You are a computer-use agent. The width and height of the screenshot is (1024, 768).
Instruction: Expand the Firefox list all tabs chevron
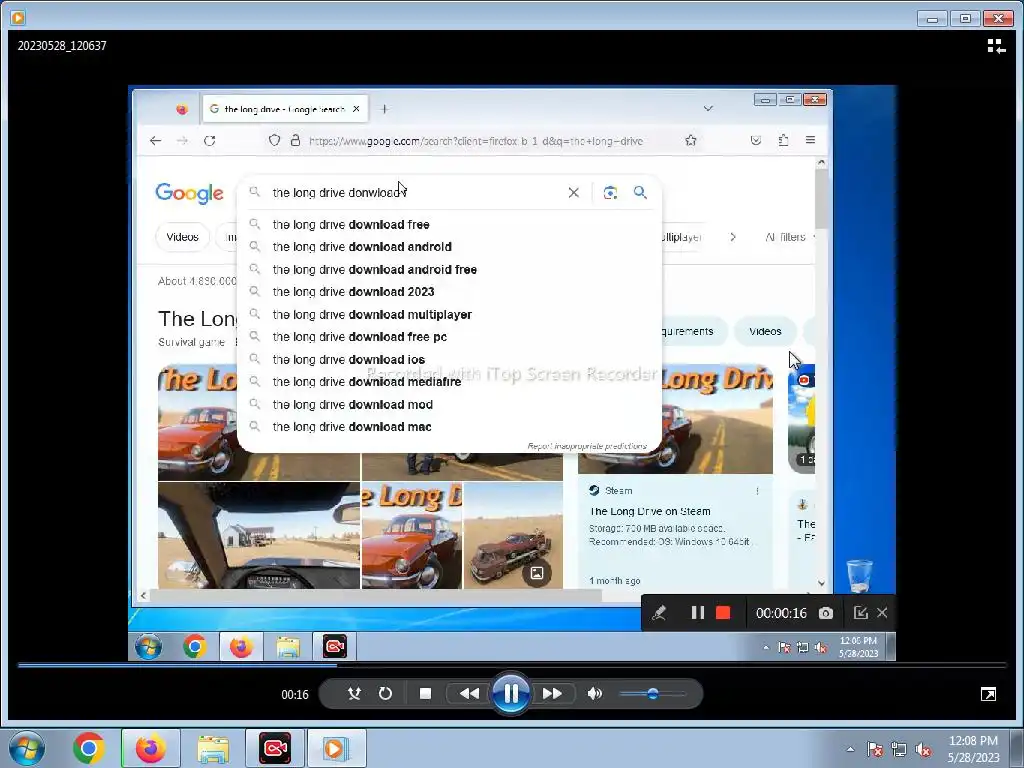708,108
